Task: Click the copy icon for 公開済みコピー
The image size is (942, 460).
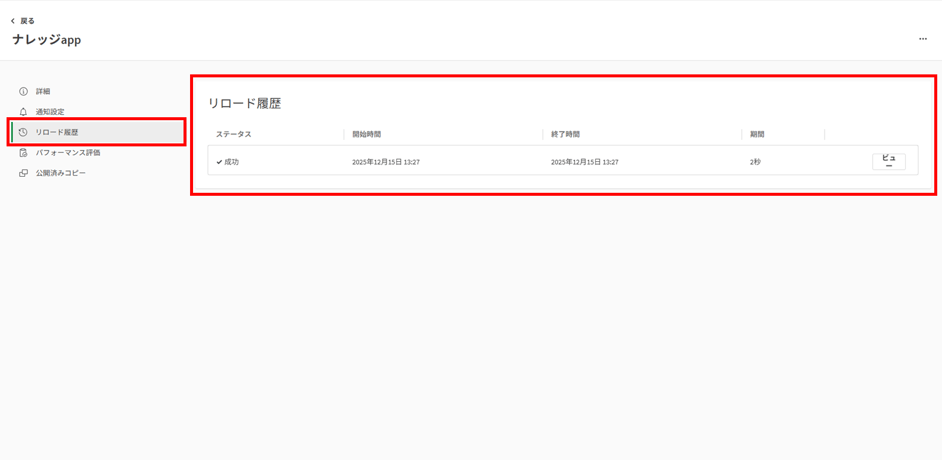Action: pos(24,173)
